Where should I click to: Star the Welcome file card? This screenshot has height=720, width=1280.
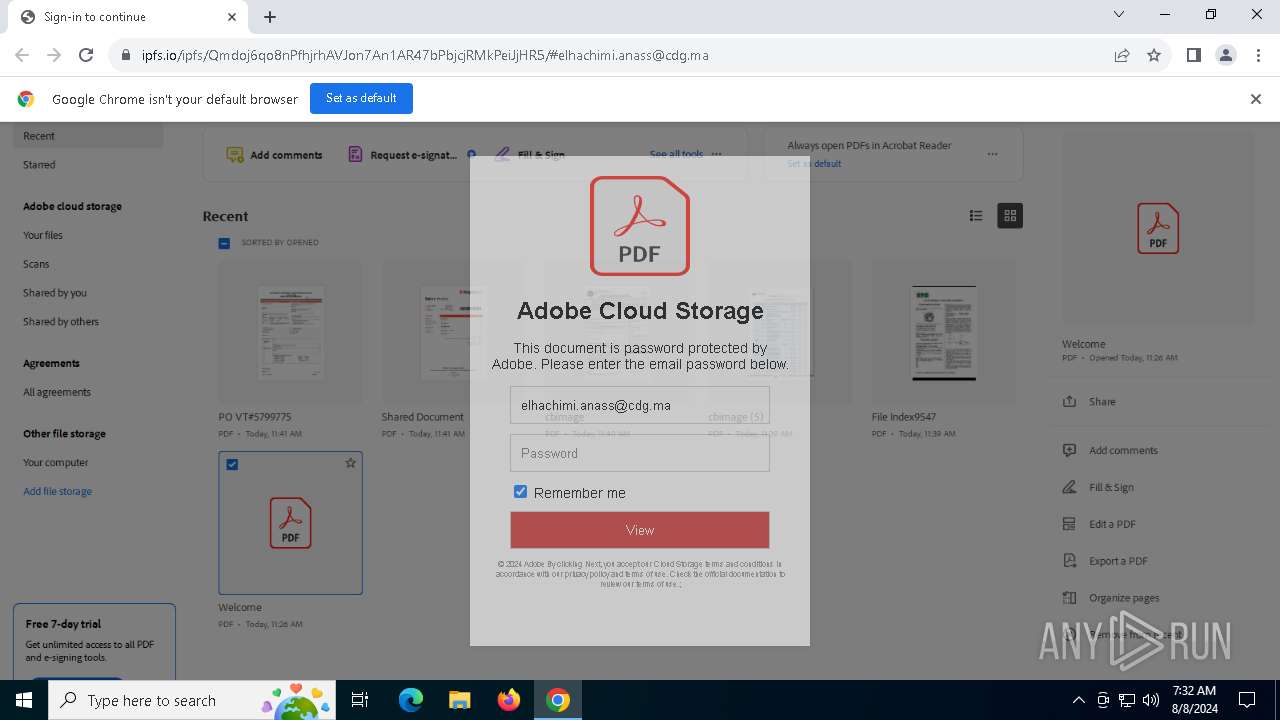pyautogui.click(x=351, y=463)
